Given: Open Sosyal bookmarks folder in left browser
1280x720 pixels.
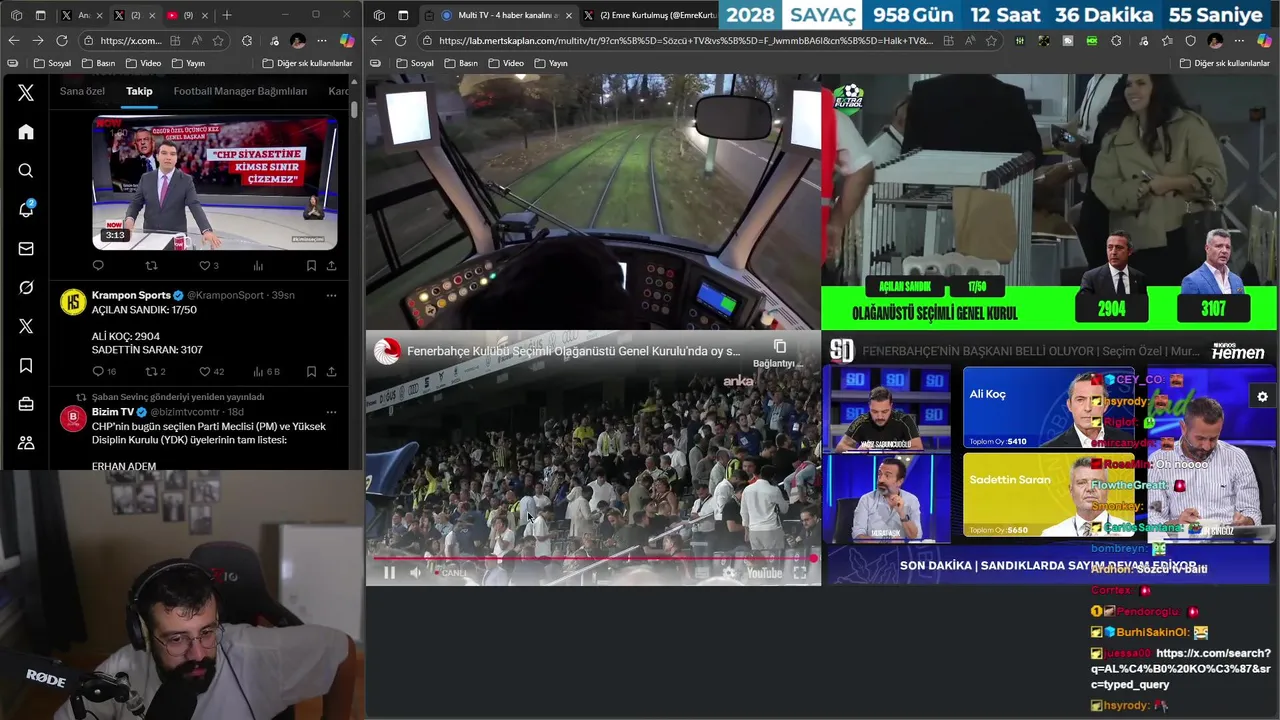Looking at the screenshot, I should coord(52,63).
